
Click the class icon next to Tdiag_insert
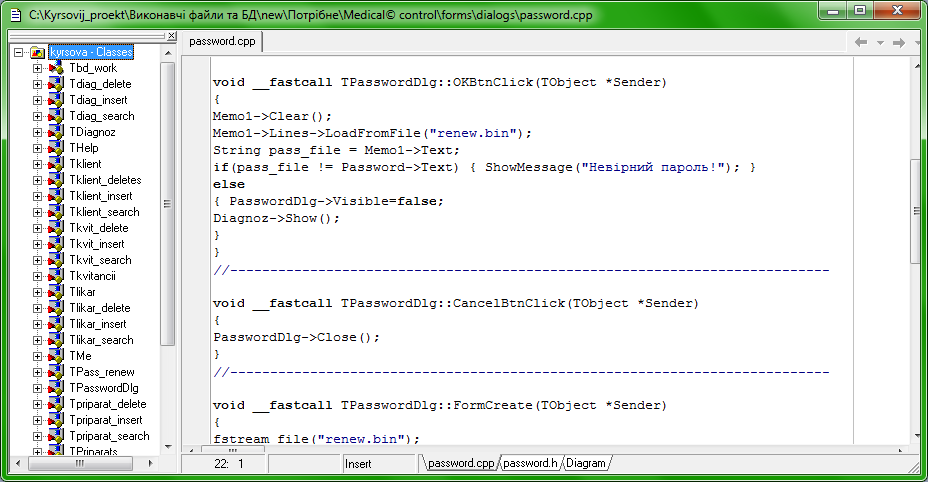click(x=56, y=100)
